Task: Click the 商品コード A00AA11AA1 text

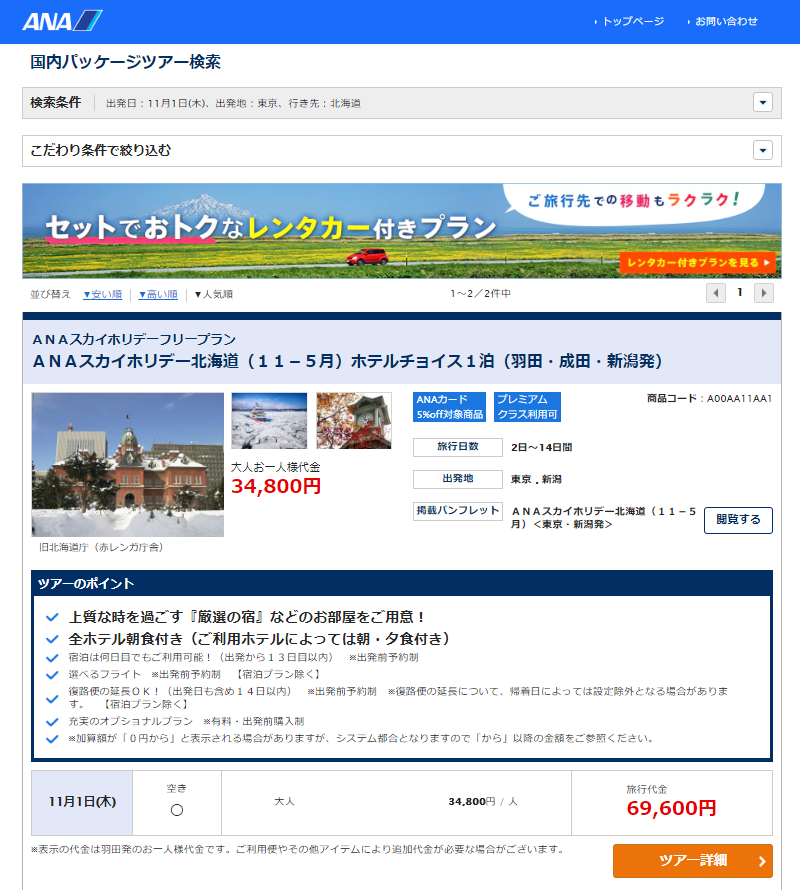Action: click(709, 398)
